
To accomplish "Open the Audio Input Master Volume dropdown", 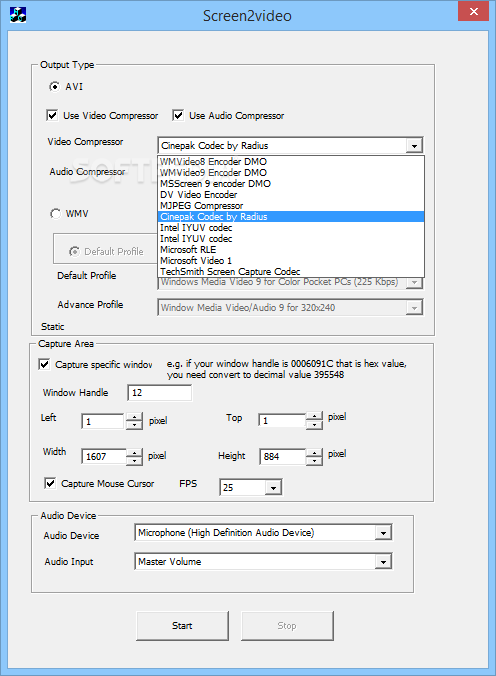I will (x=383, y=562).
